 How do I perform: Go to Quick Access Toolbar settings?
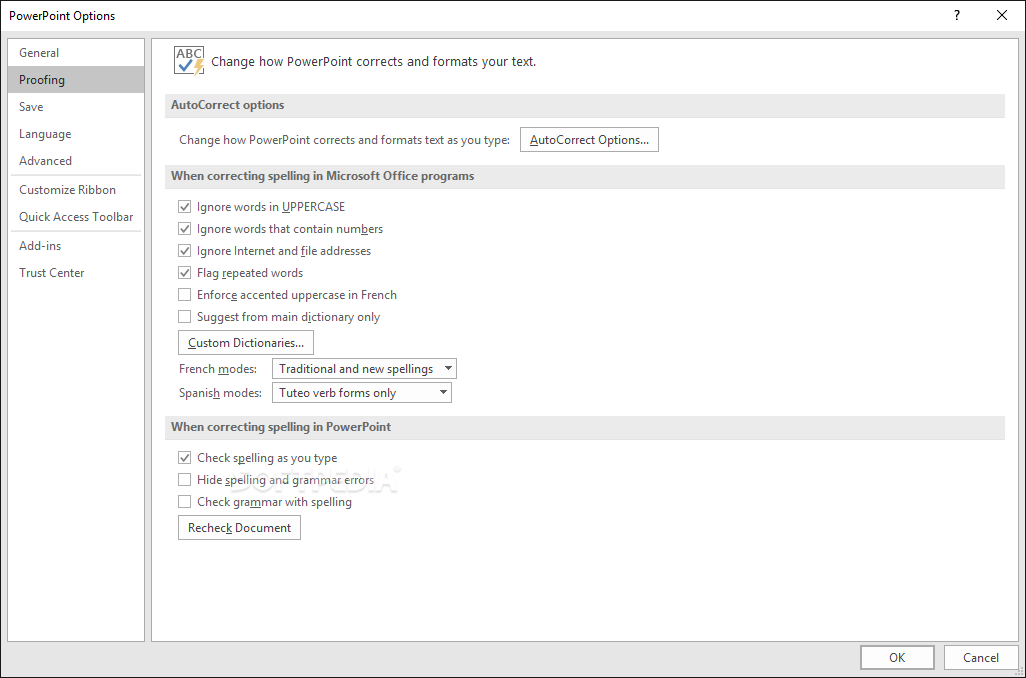click(x=76, y=217)
